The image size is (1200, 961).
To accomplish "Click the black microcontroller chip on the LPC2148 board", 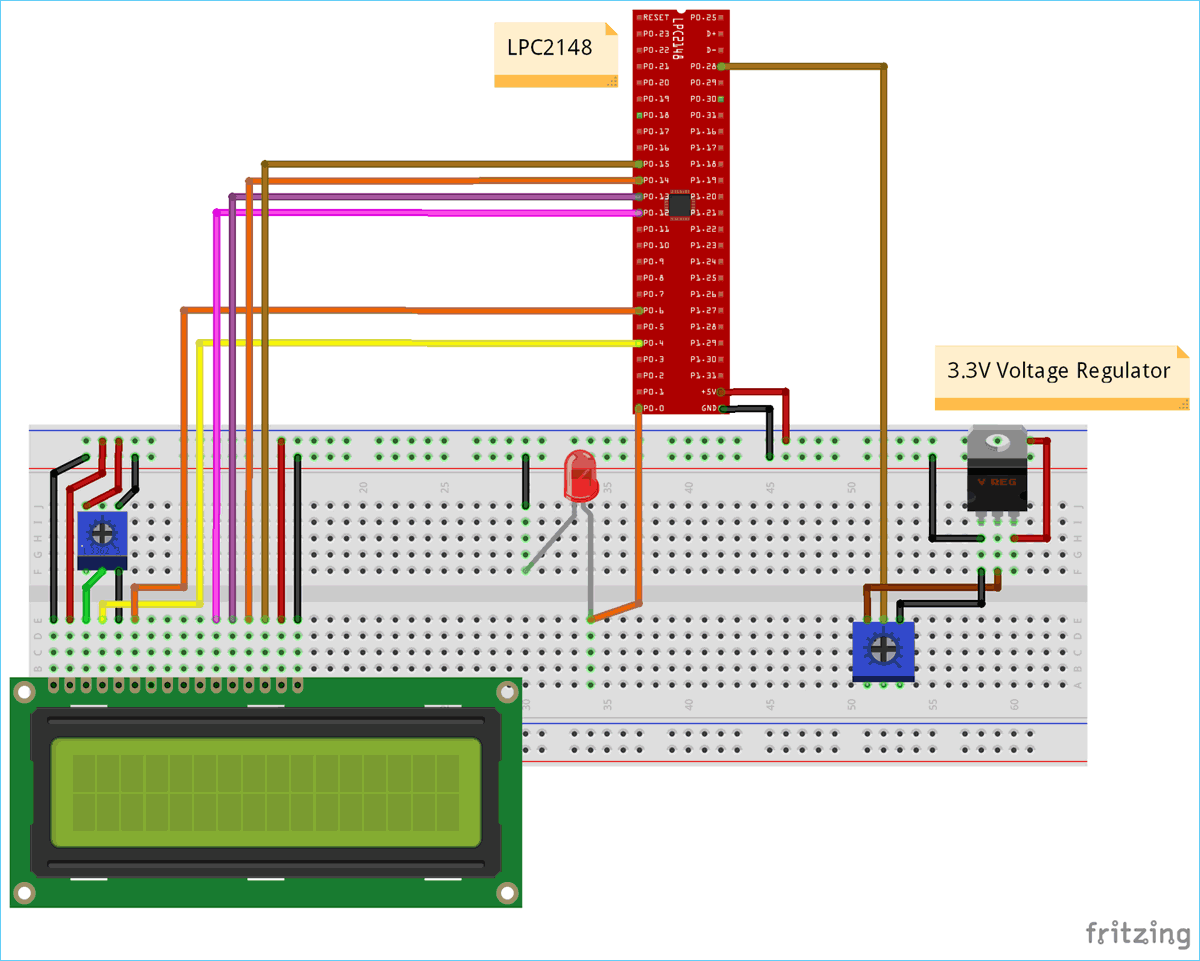I will coord(678,204).
